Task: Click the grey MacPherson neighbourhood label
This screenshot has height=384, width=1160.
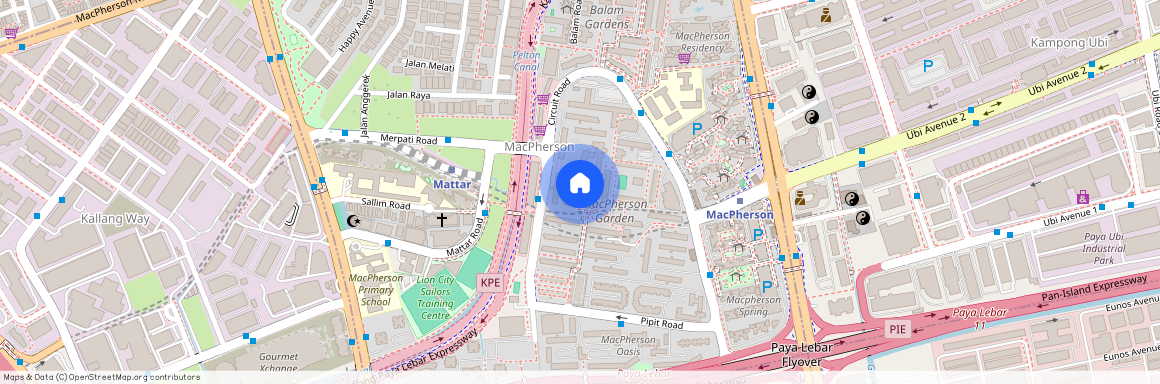Action: point(539,147)
